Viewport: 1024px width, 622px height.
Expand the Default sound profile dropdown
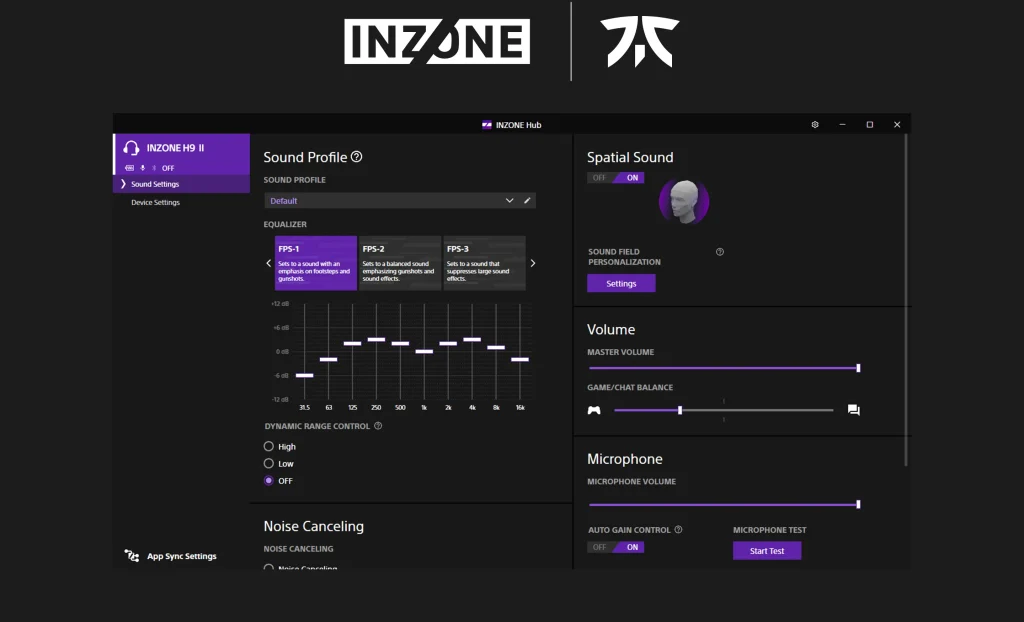coord(509,201)
